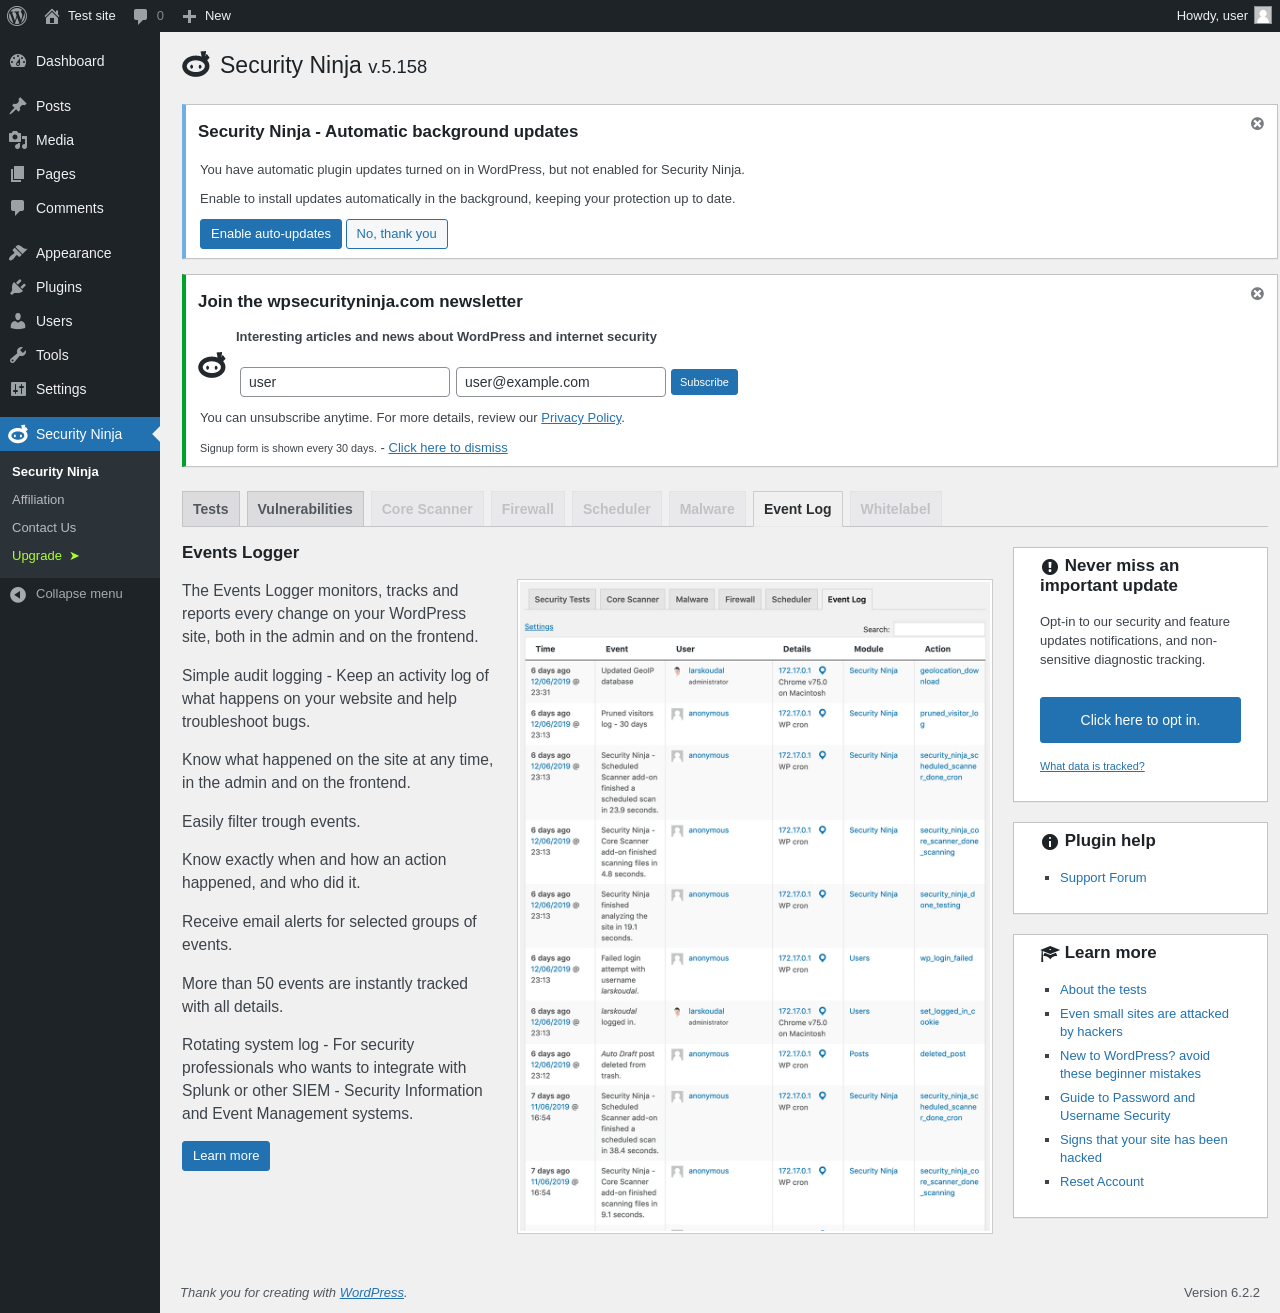Click the Security Ninja sidebar icon

[18, 434]
